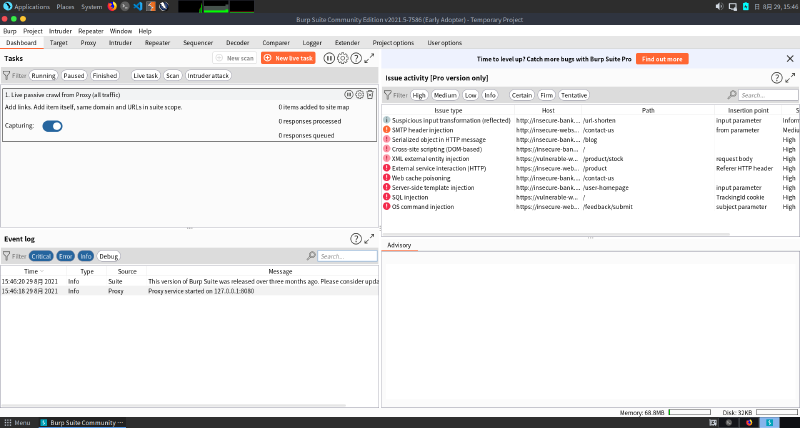800x428 pixels.
Task: Toggle the Capturing switch off
Action: (53, 126)
